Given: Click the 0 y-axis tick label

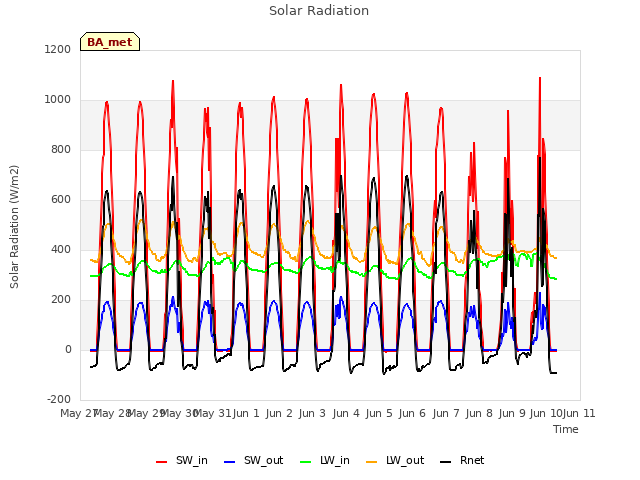Looking at the screenshot, I should pyautogui.click(x=68, y=349).
